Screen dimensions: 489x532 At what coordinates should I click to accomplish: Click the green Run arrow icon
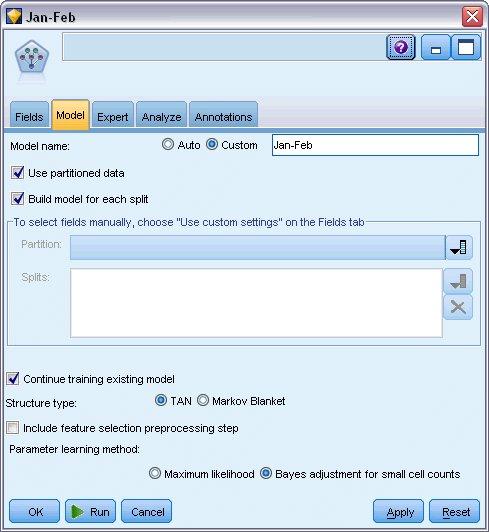pos(78,512)
